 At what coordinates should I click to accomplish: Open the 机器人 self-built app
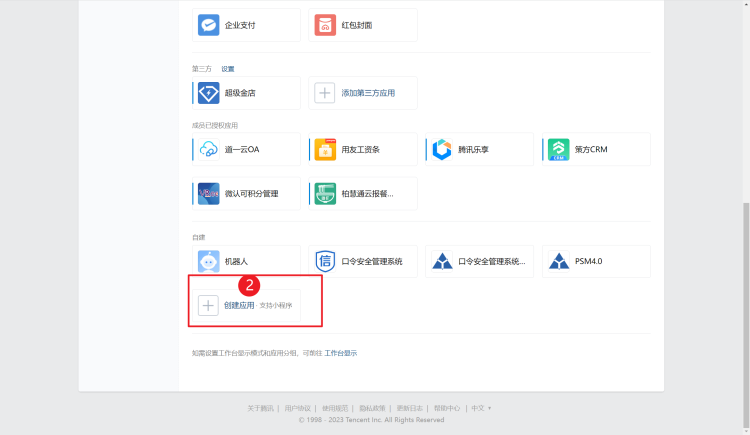pyautogui.click(x=246, y=262)
